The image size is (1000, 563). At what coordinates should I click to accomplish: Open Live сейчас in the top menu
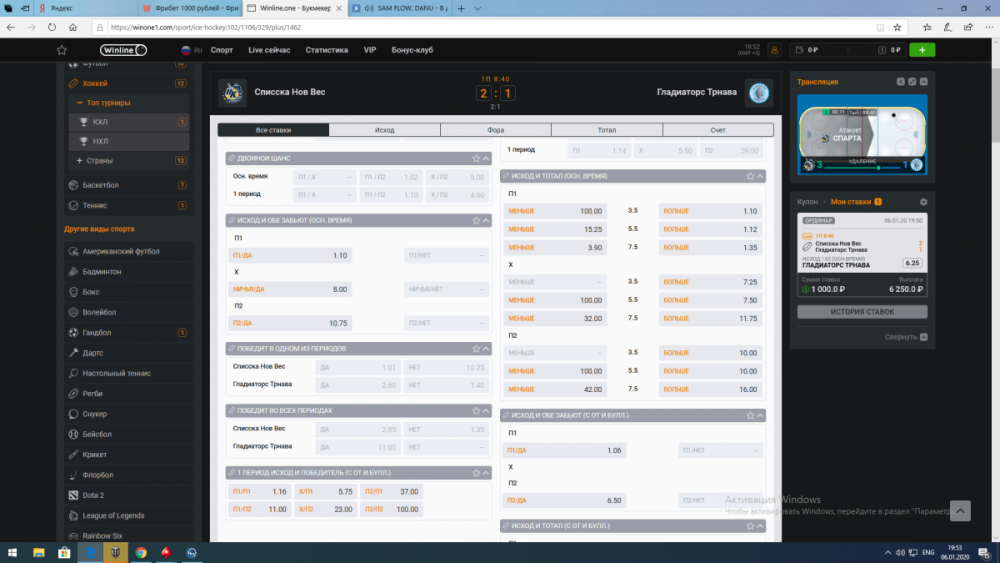pyautogui.click(x=269, y=49)
